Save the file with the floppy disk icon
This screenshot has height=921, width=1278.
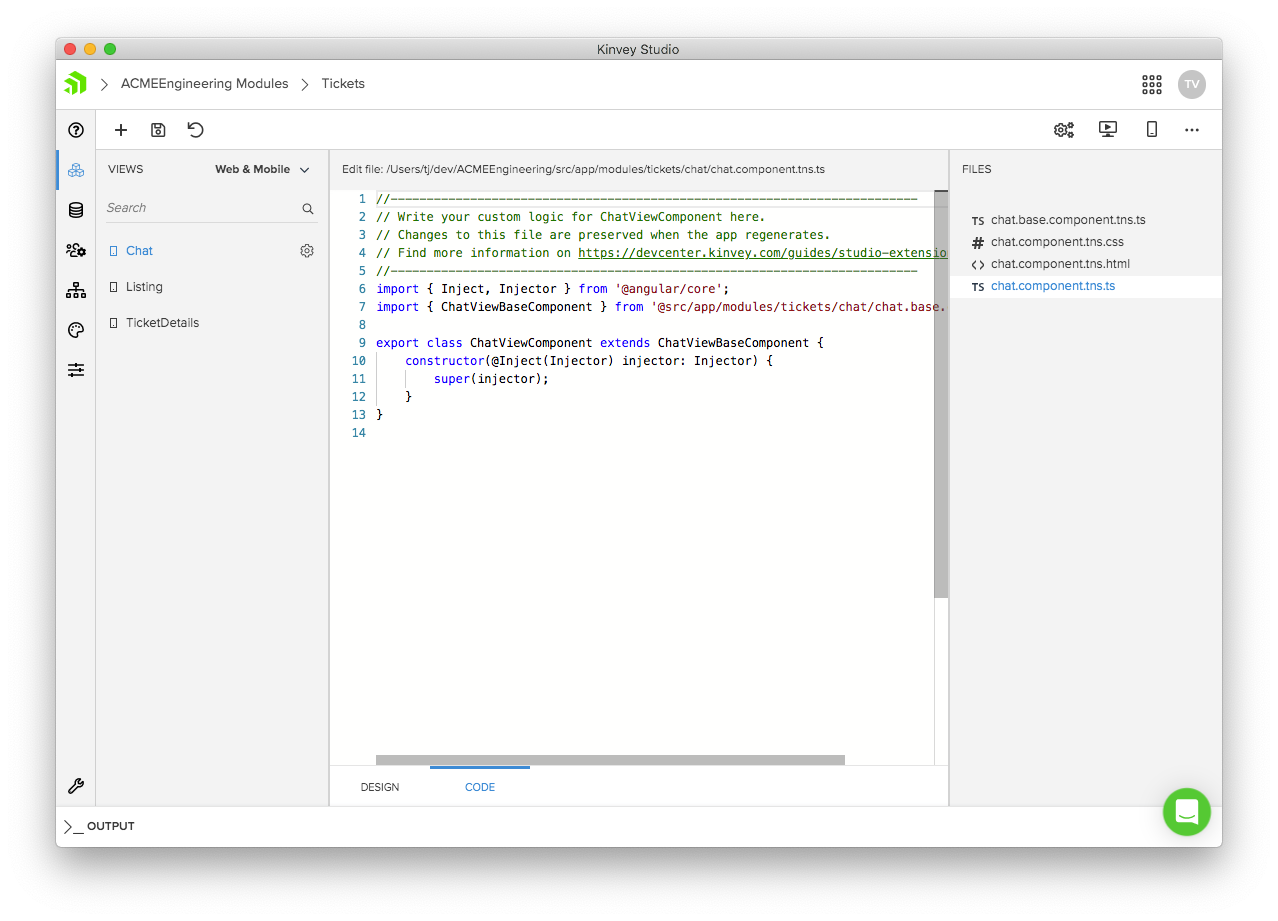click(158, 130)
